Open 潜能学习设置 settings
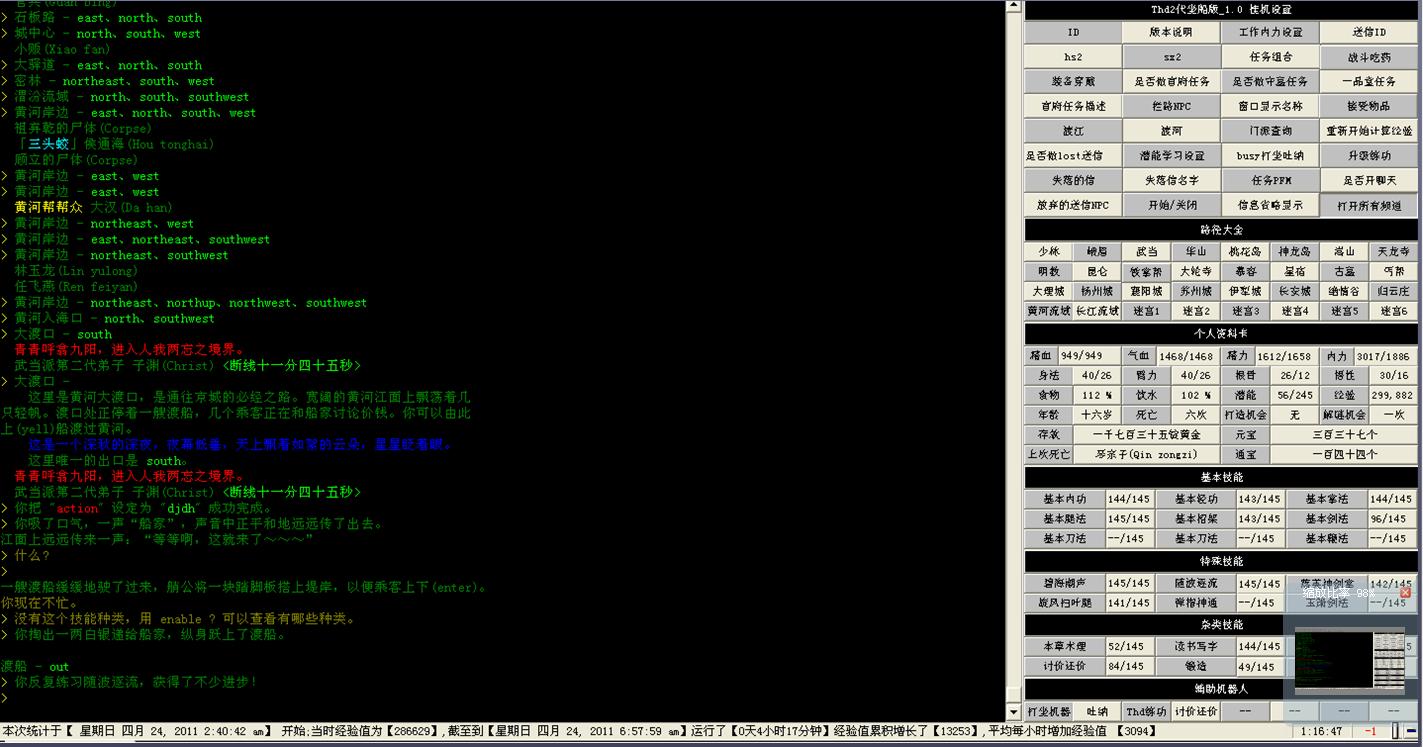 1171,156
